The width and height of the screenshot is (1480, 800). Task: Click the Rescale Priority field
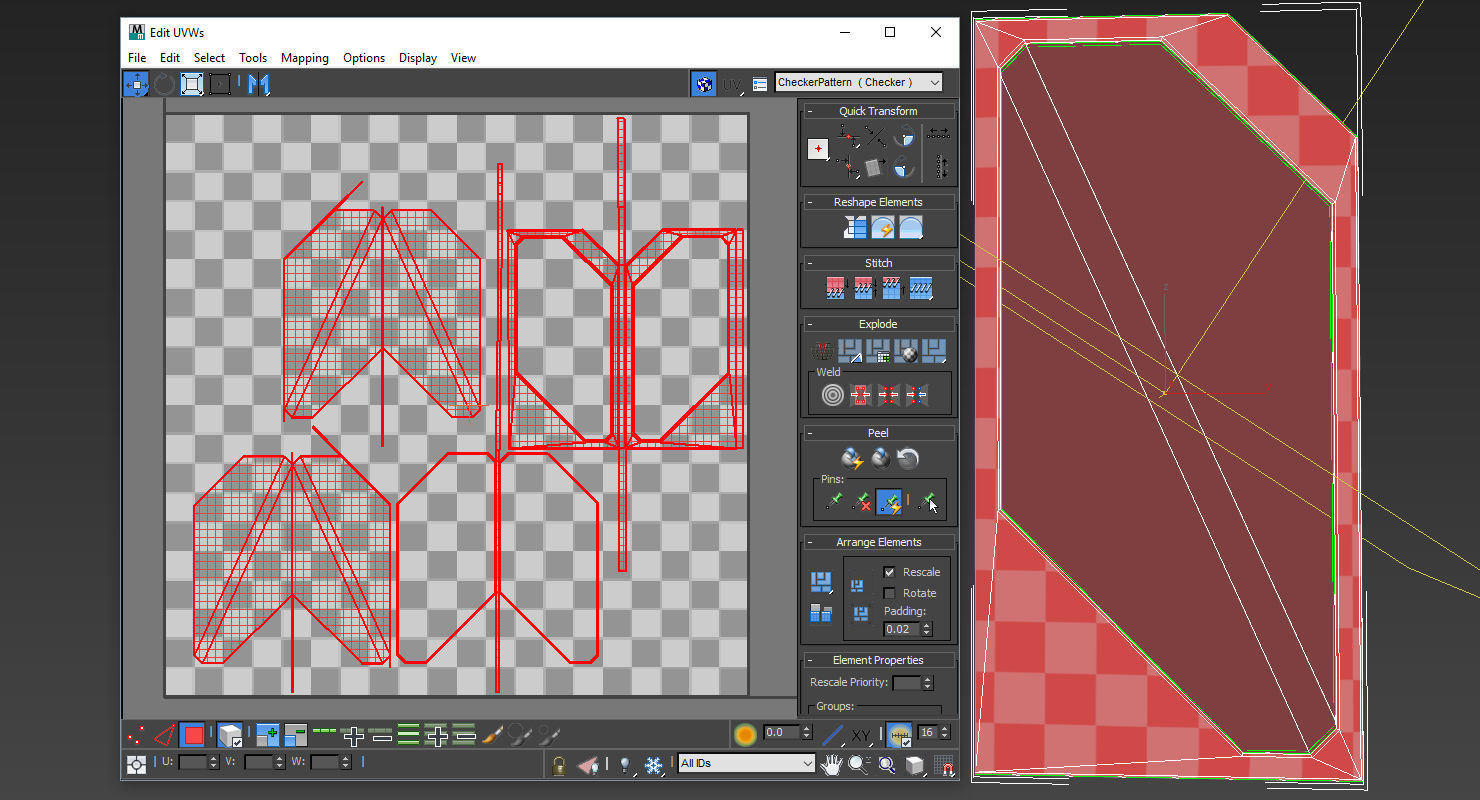click(x=907, y=683)
